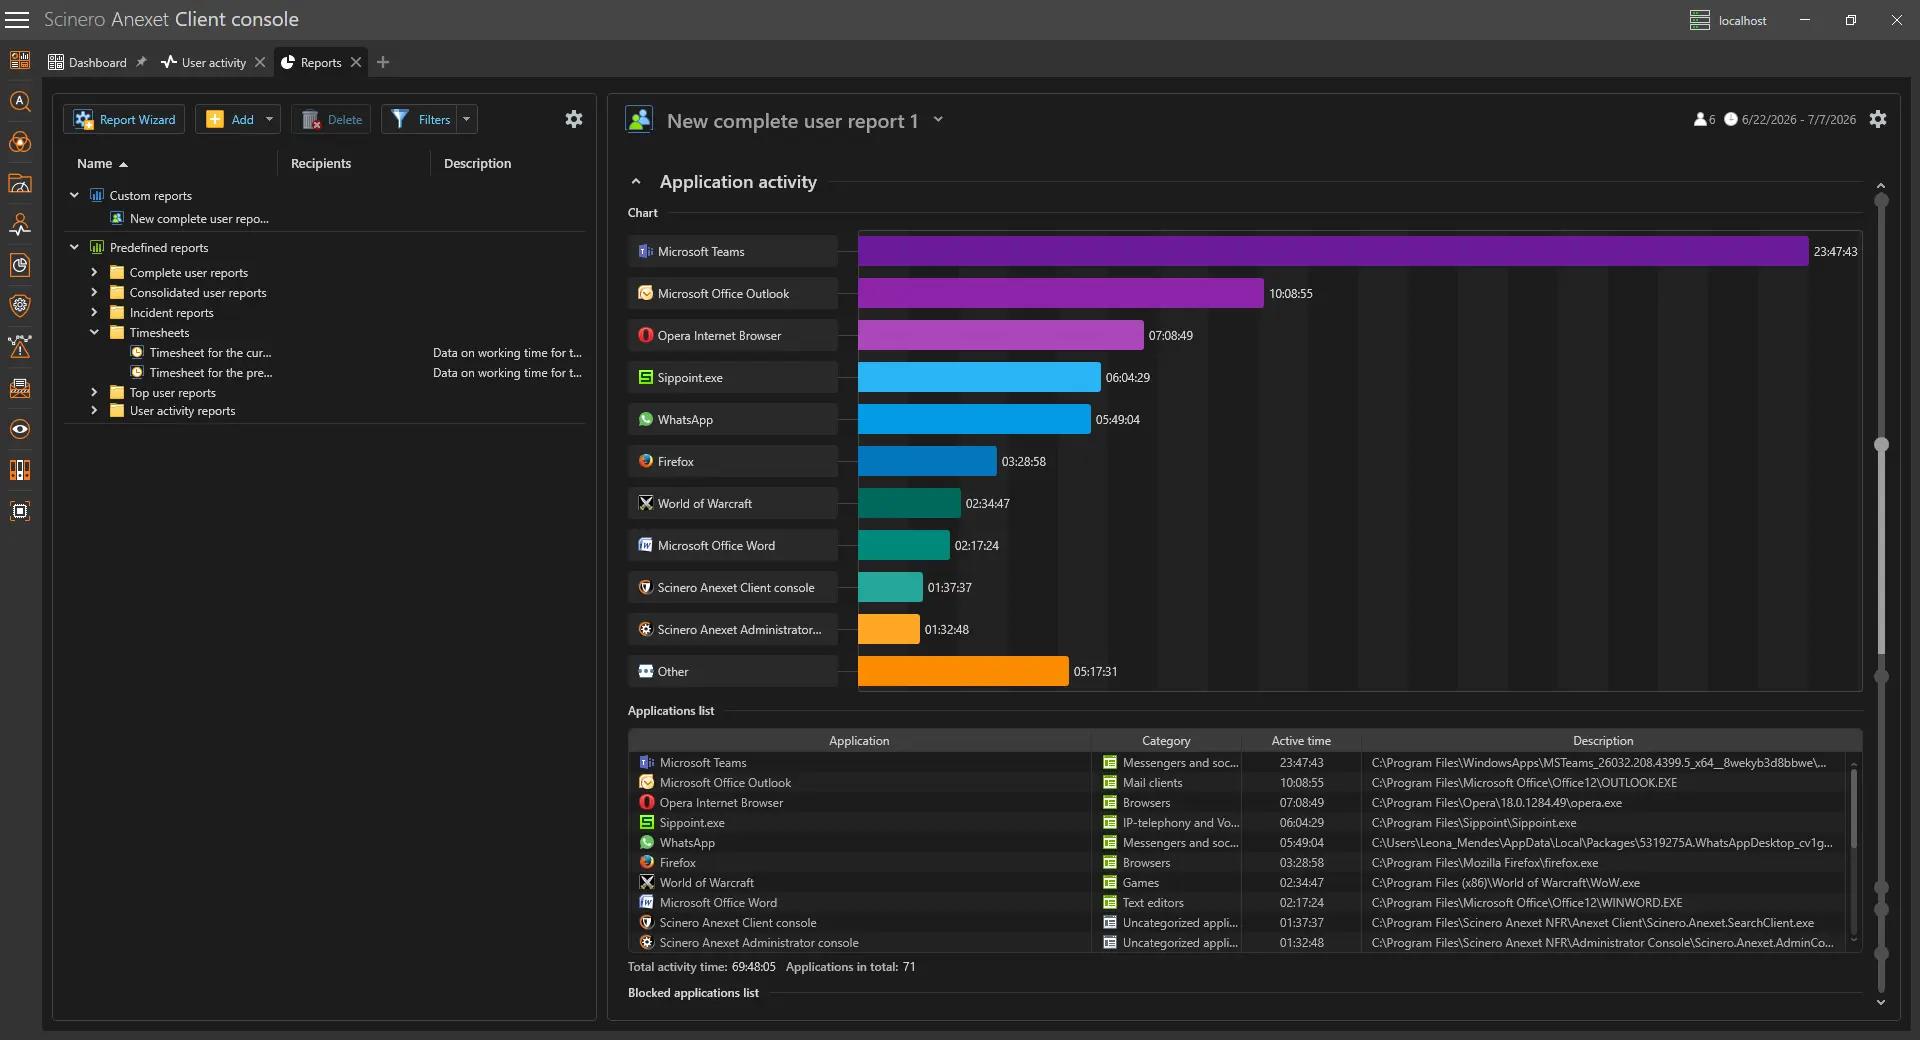1920x1040 pixels.
Task: Click the Add button
Action: point(229,119)
